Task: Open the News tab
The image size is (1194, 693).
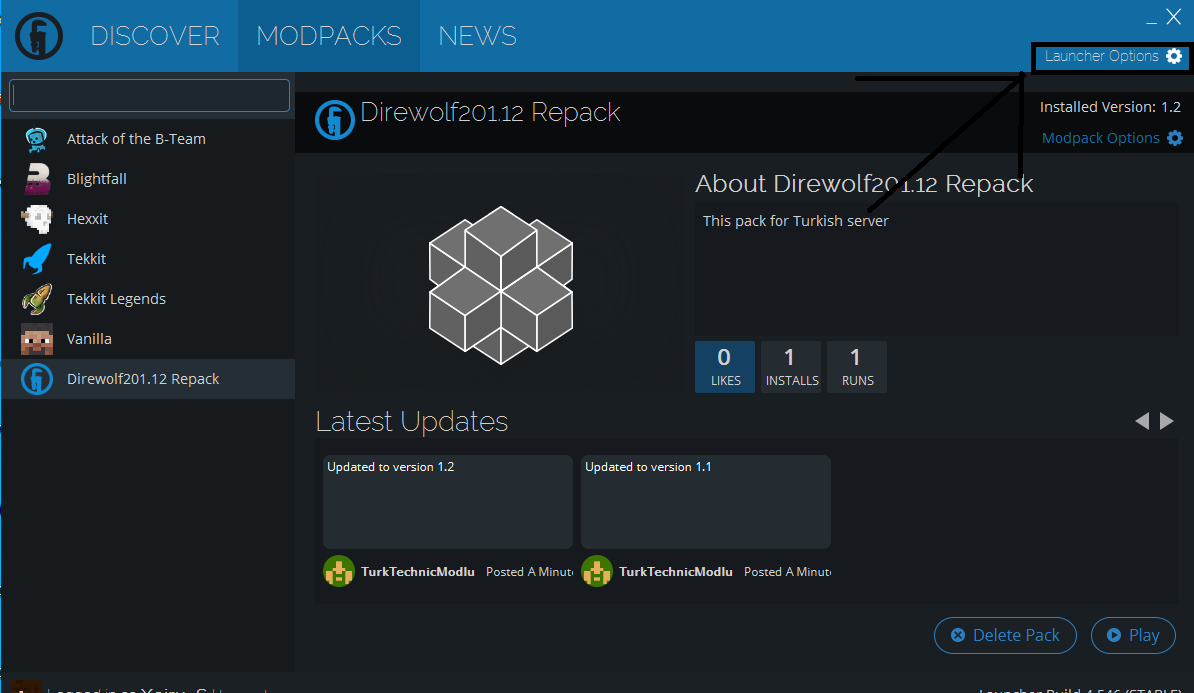Action: [477, 36]
